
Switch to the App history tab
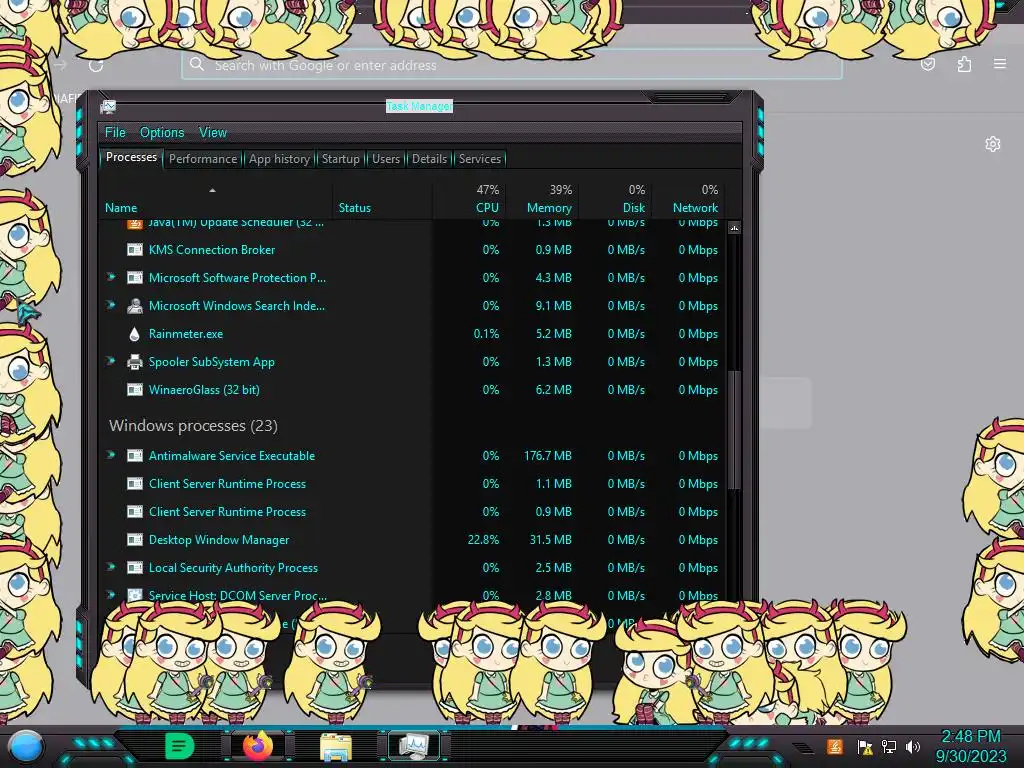(280, 159)
